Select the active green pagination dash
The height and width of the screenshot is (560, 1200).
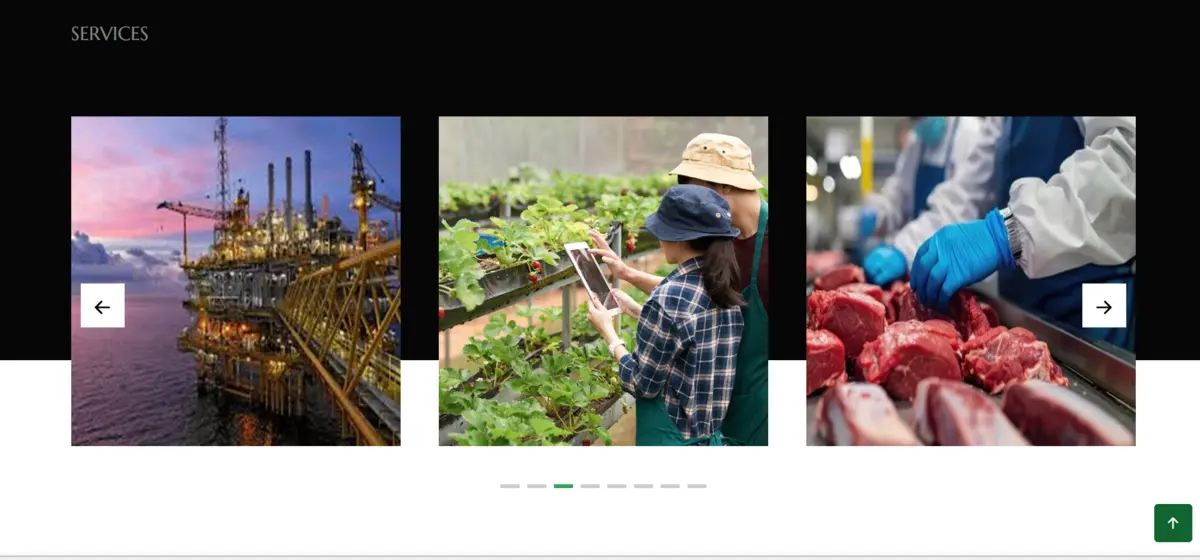pyautogui.click(x=563, y=486)
